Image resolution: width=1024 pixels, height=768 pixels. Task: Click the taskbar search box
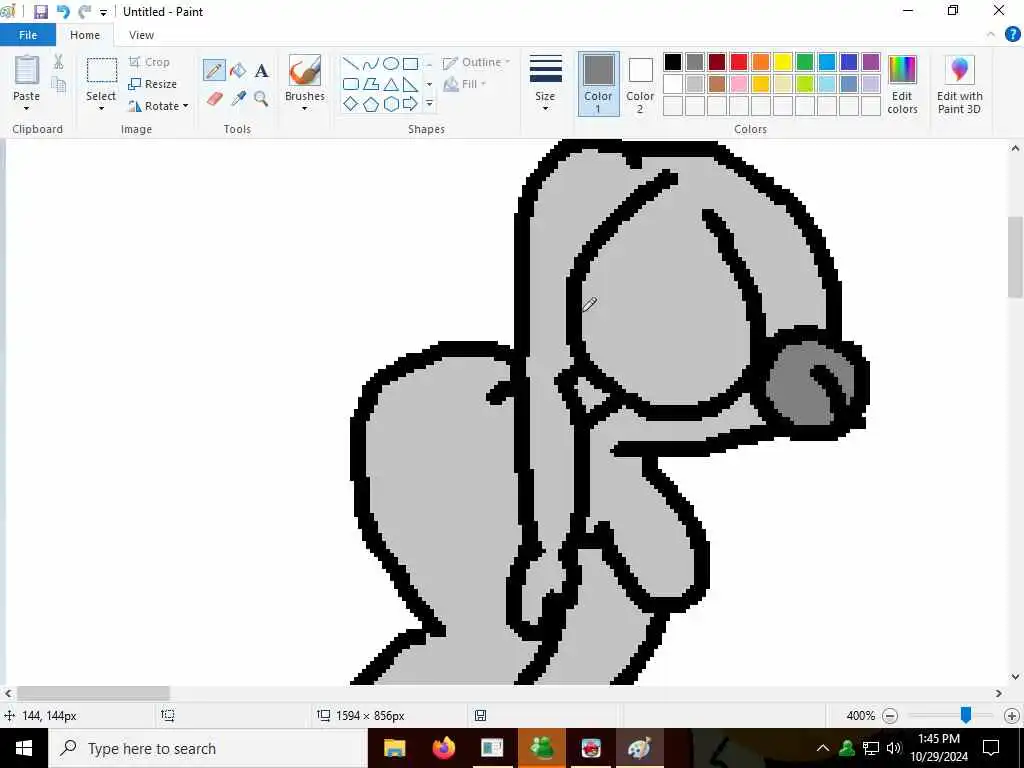pos(208,748)
